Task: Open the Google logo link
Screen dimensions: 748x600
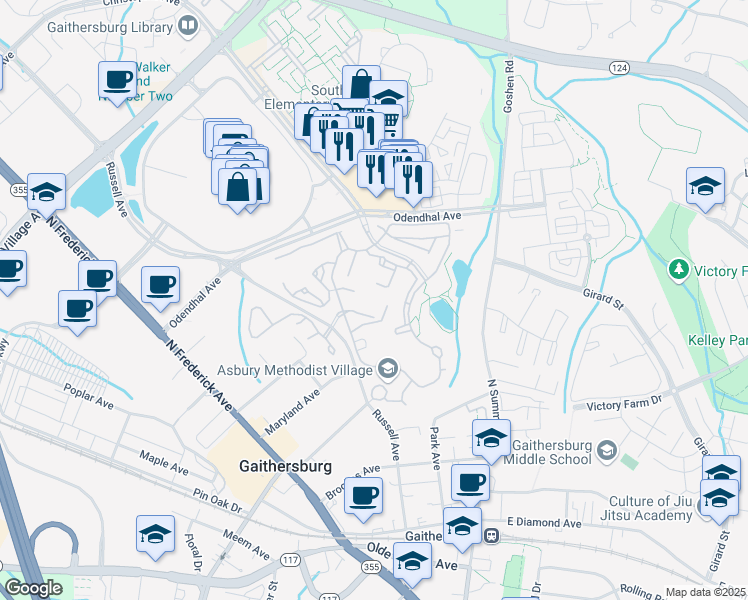Action: point(34,588)
